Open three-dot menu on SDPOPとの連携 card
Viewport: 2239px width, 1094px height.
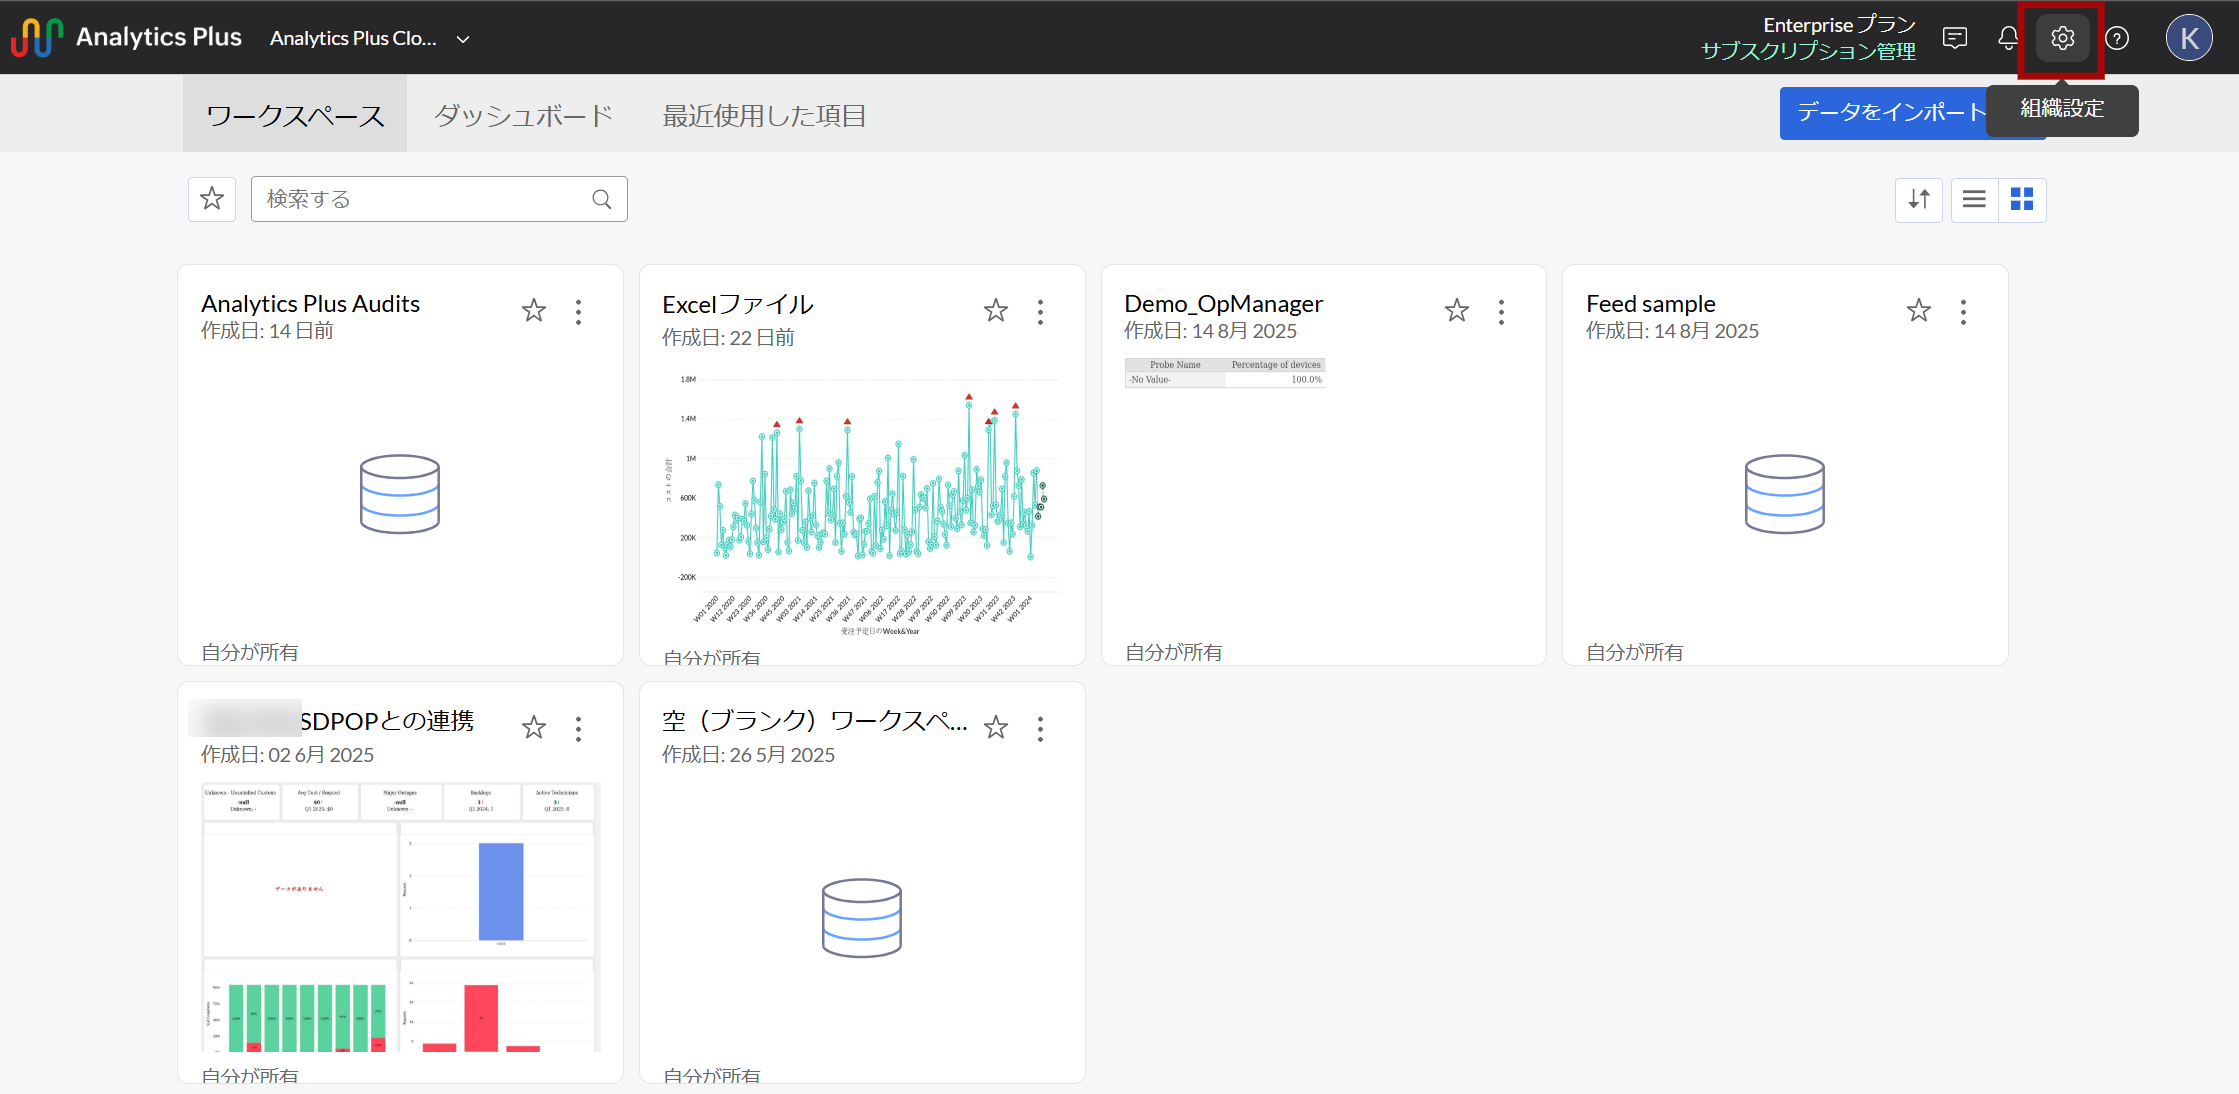pyautogui.click(x=578, y=729)
